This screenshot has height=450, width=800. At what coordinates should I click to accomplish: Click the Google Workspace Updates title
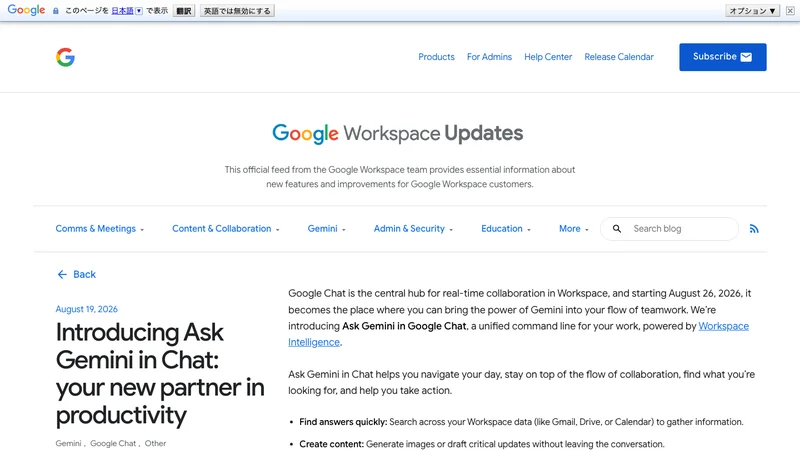(x=397, y=133)
